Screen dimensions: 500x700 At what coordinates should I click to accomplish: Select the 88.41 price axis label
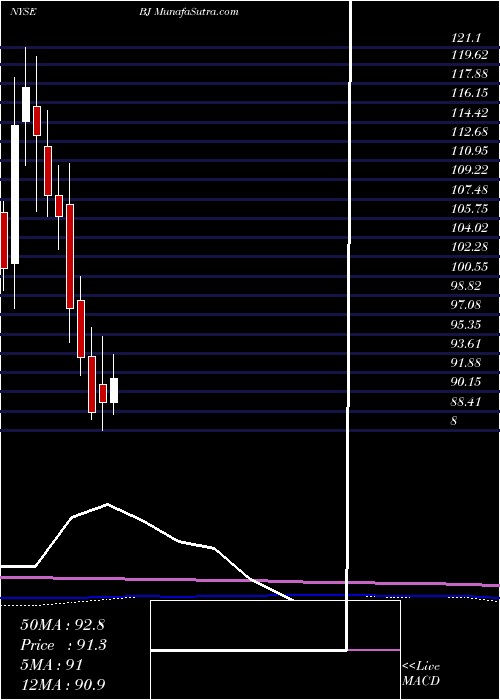pos(467,402)
